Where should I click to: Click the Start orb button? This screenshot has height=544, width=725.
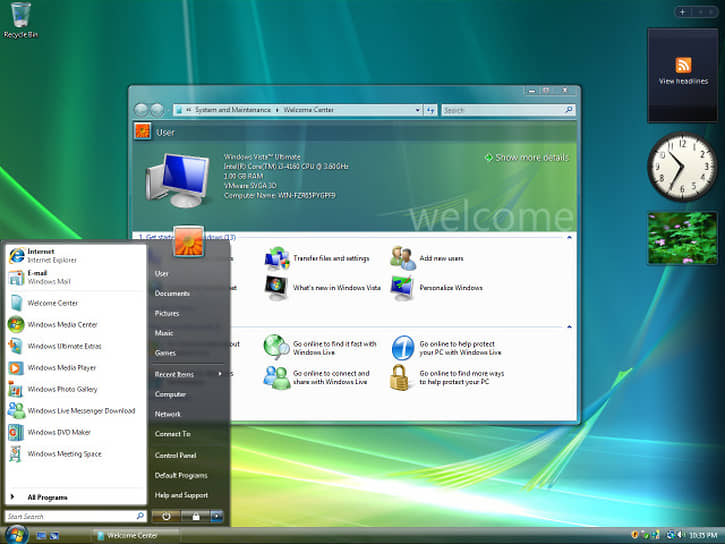[15, 533]
